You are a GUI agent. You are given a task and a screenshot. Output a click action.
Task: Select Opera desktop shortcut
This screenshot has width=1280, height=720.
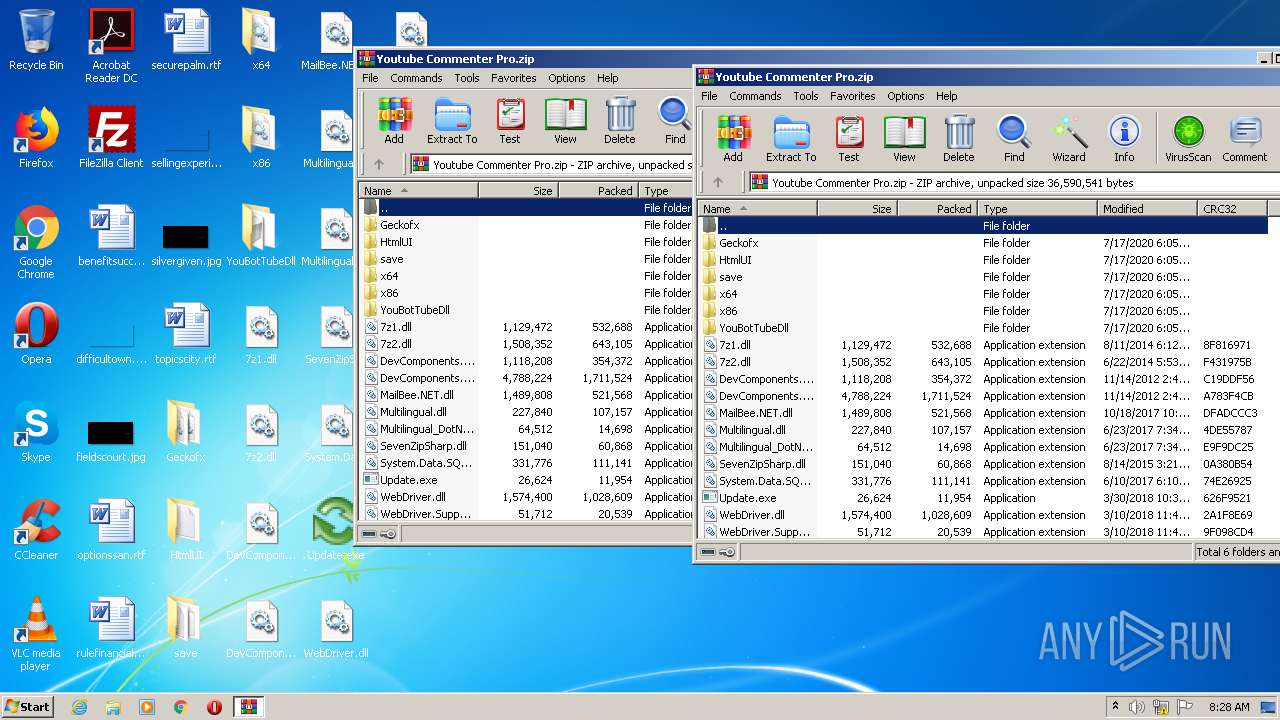coord(36,334)
